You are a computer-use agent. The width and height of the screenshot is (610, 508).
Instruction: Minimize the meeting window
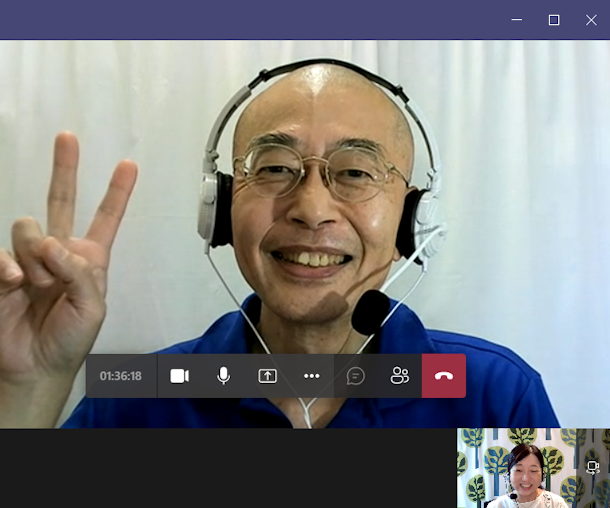517,20
